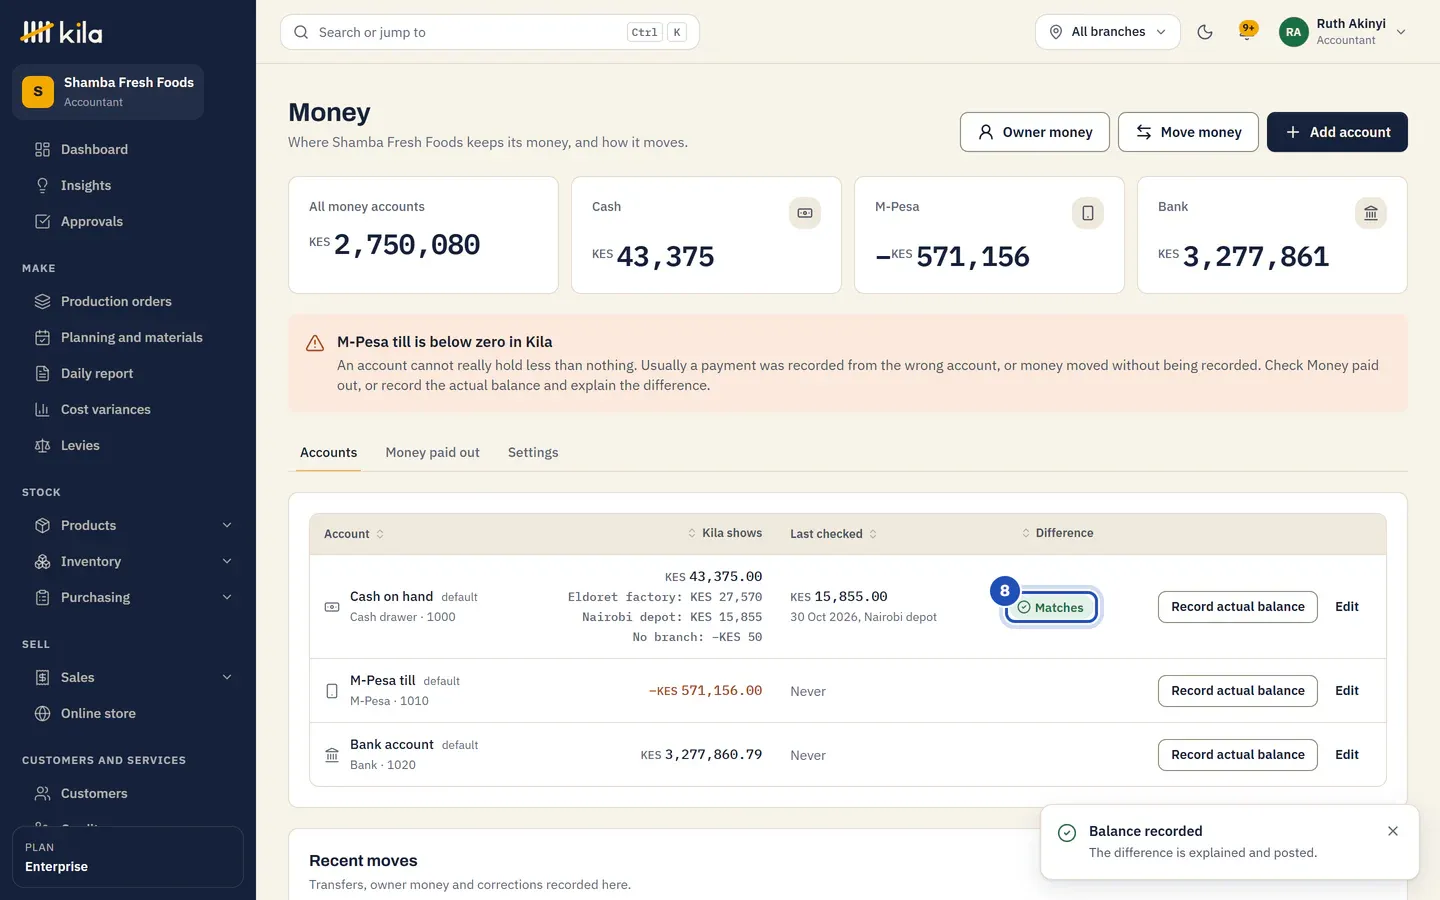
Task: Click the Matches status badge
Action: (1051, 607)
